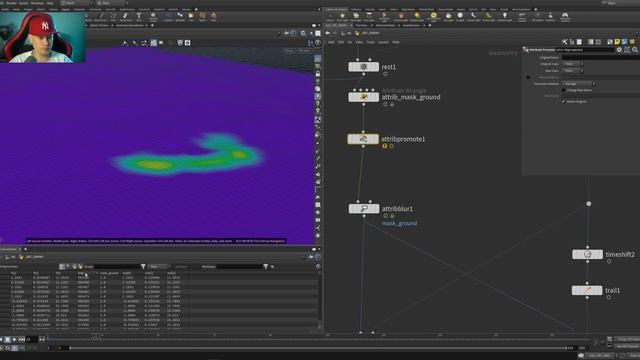Switch to the Material Palette pane tab
Screen dimensions: 640x360
point(385,25)
